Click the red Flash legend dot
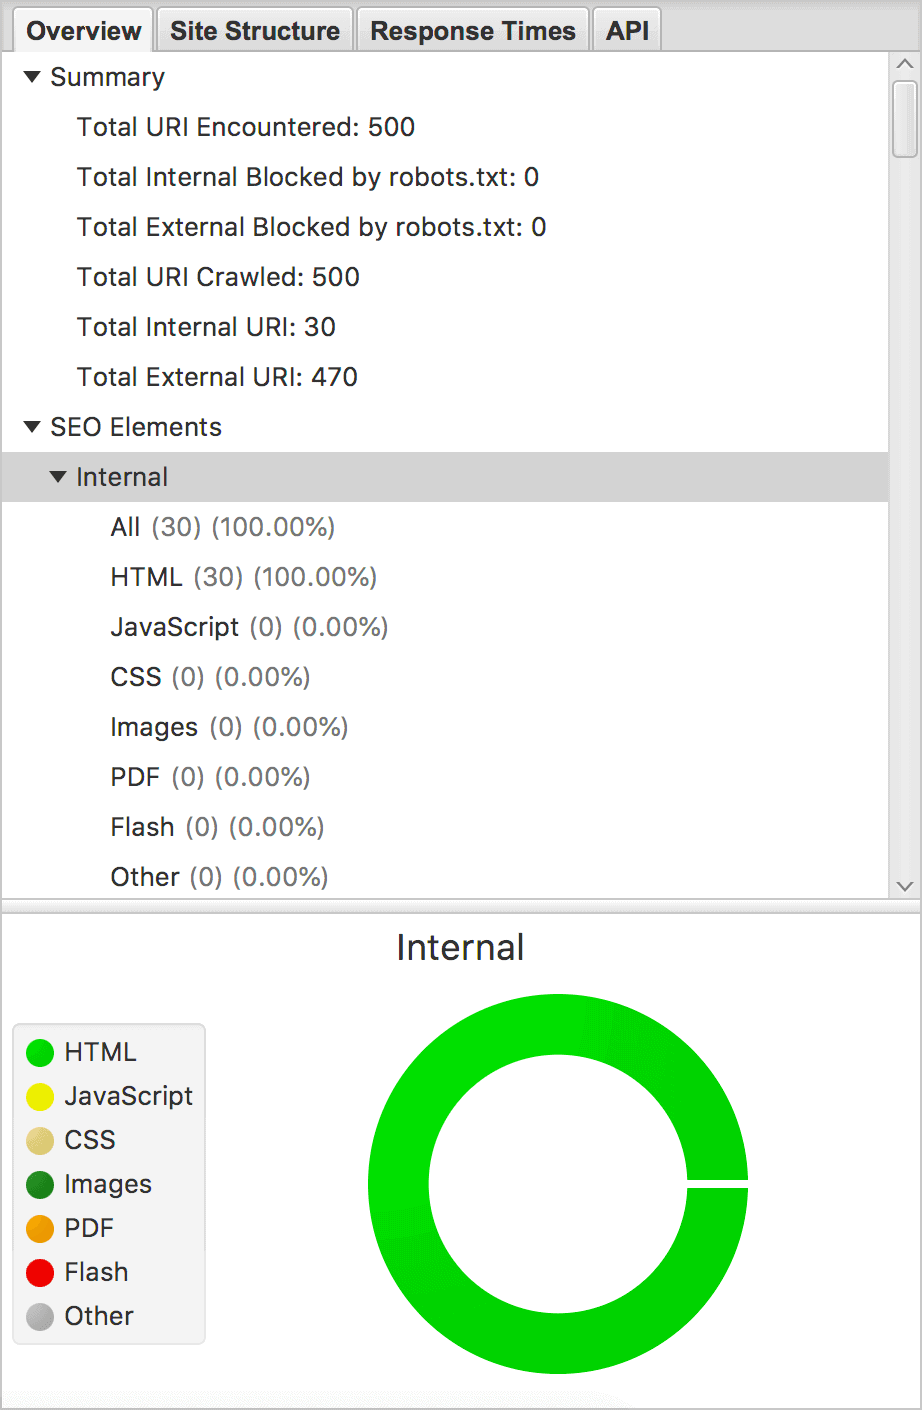This screenshot has width=922, height=1410. tap(40, 1273)
